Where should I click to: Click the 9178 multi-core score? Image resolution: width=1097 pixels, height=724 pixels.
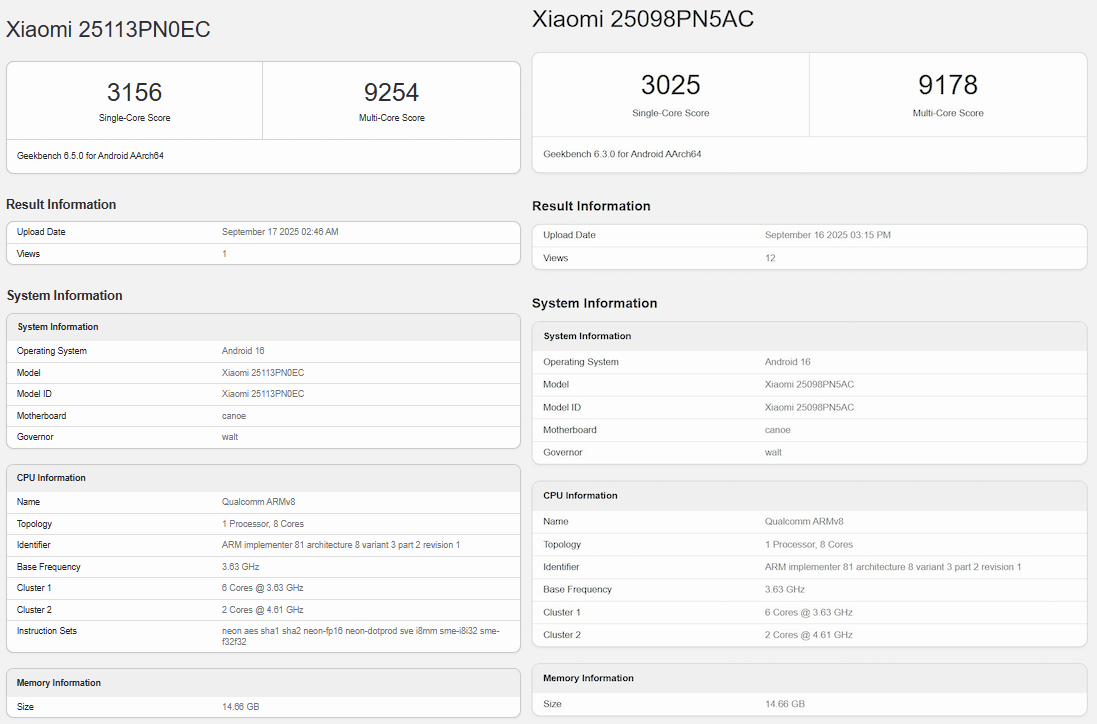(947, 85)
